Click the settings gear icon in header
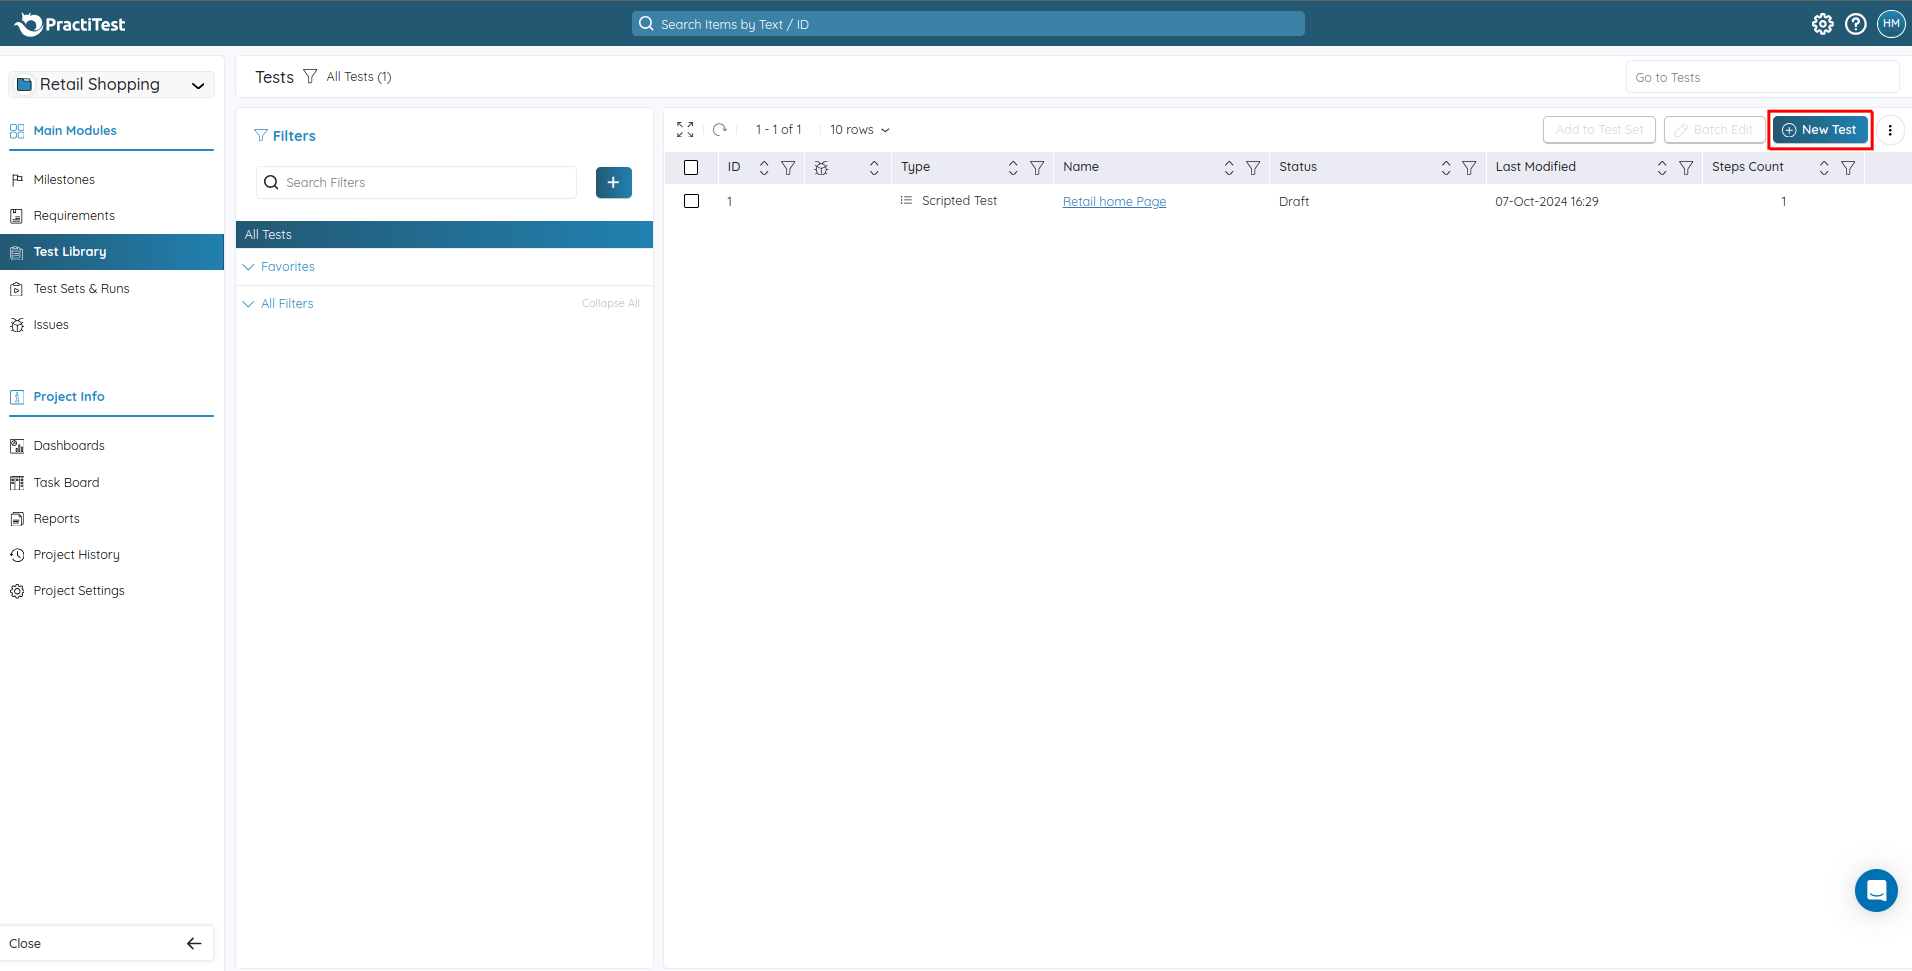 pyautogui.click(x=1822, y=24)
